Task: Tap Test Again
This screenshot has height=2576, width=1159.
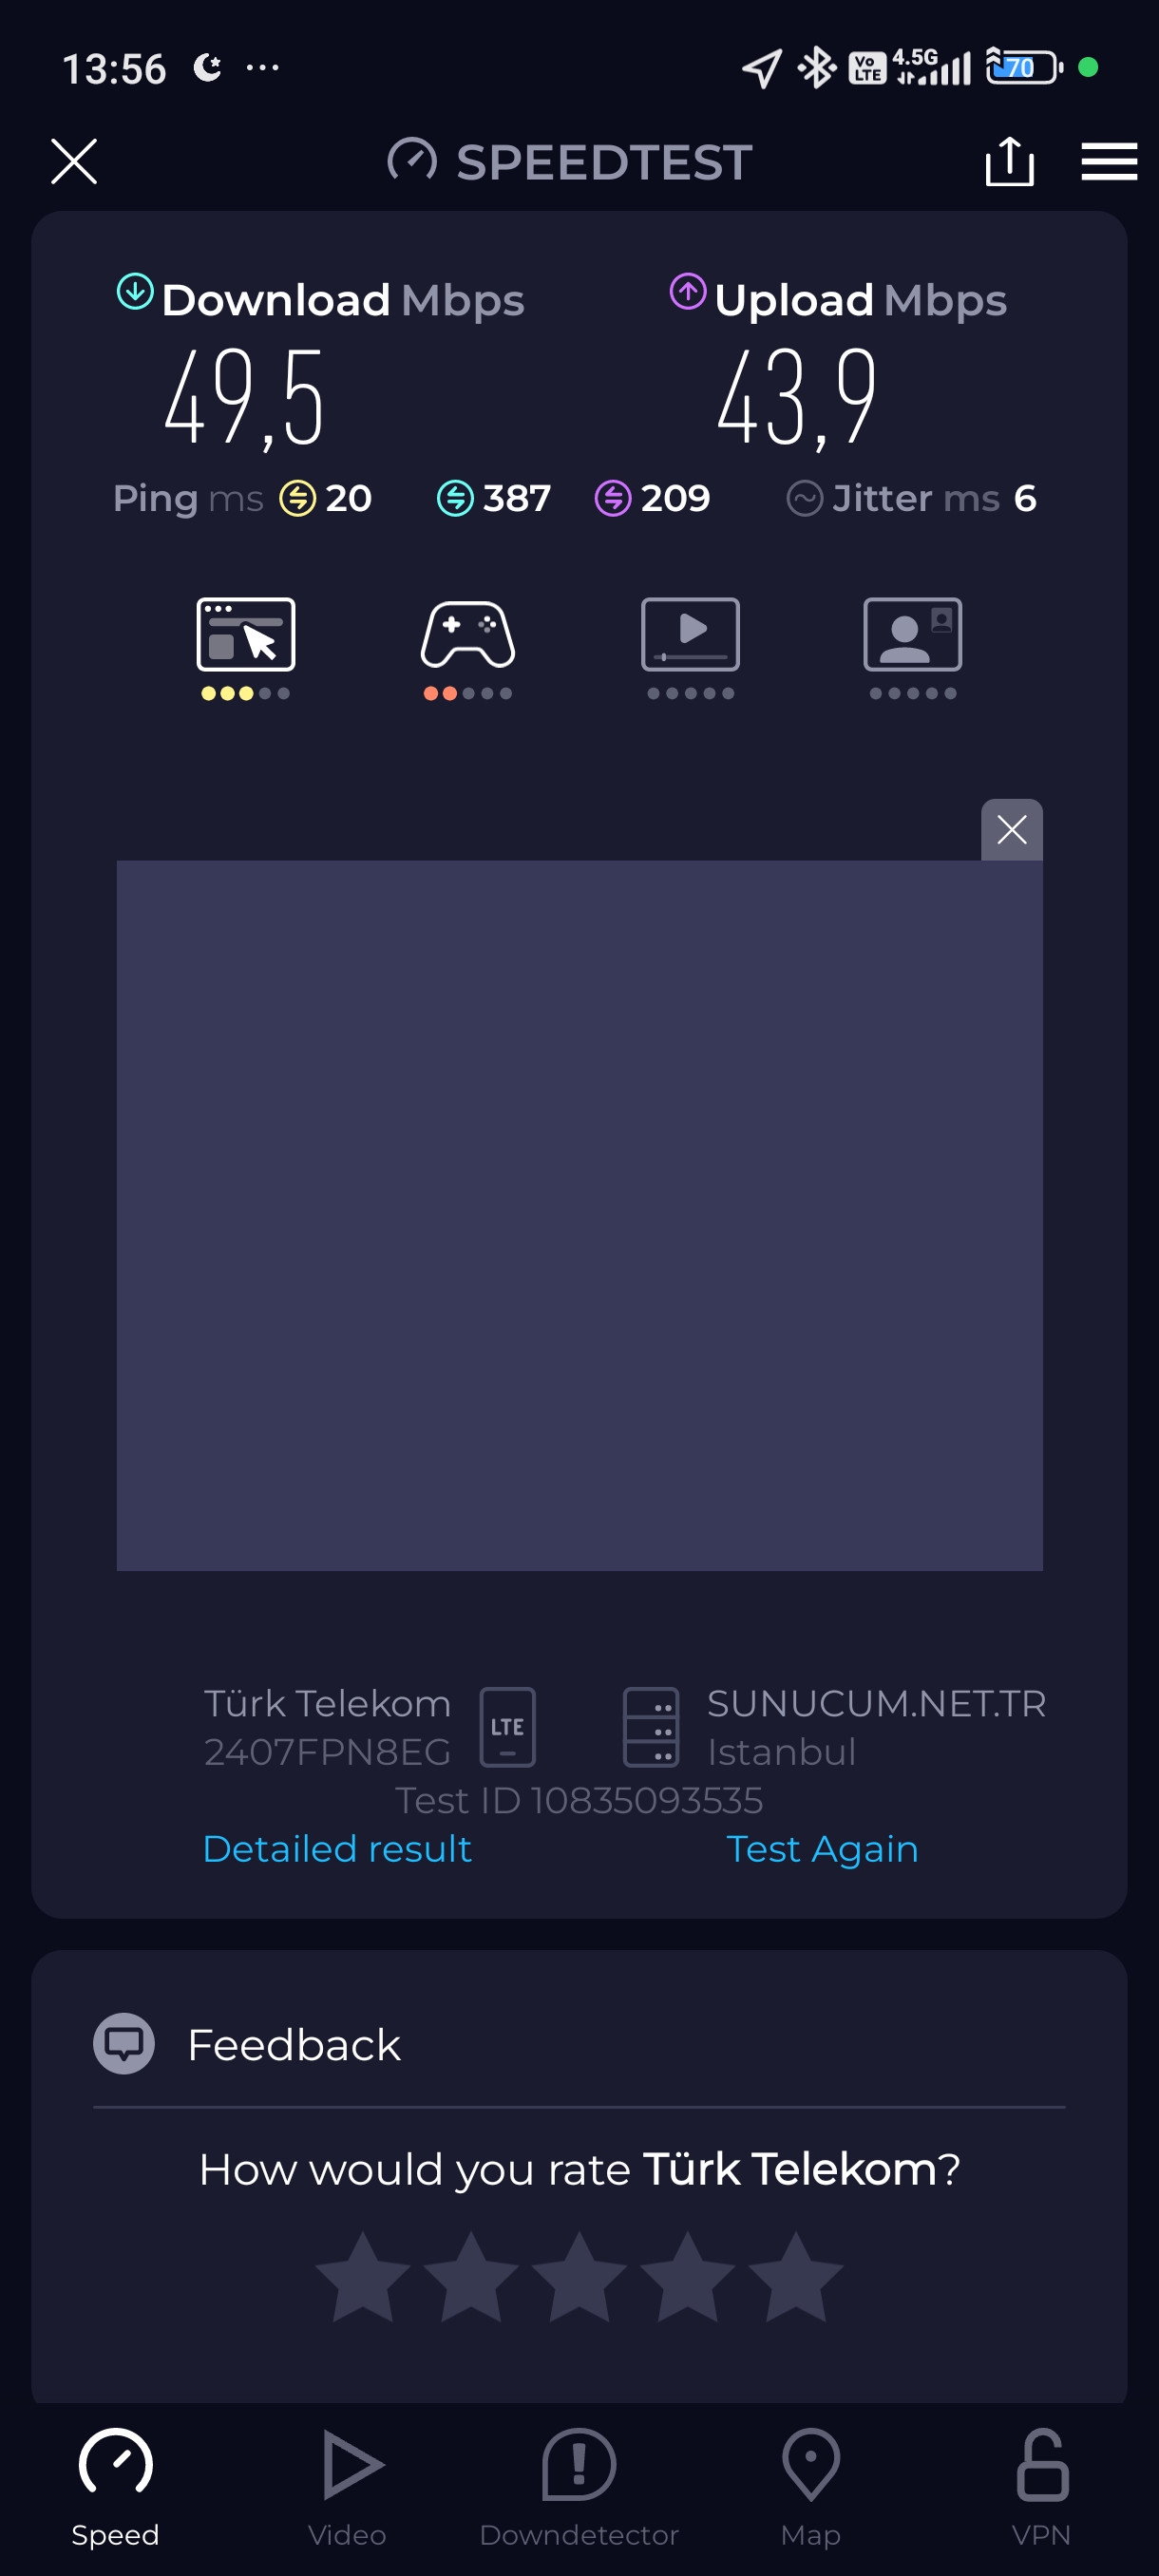Action: (x=822, y=1848)
